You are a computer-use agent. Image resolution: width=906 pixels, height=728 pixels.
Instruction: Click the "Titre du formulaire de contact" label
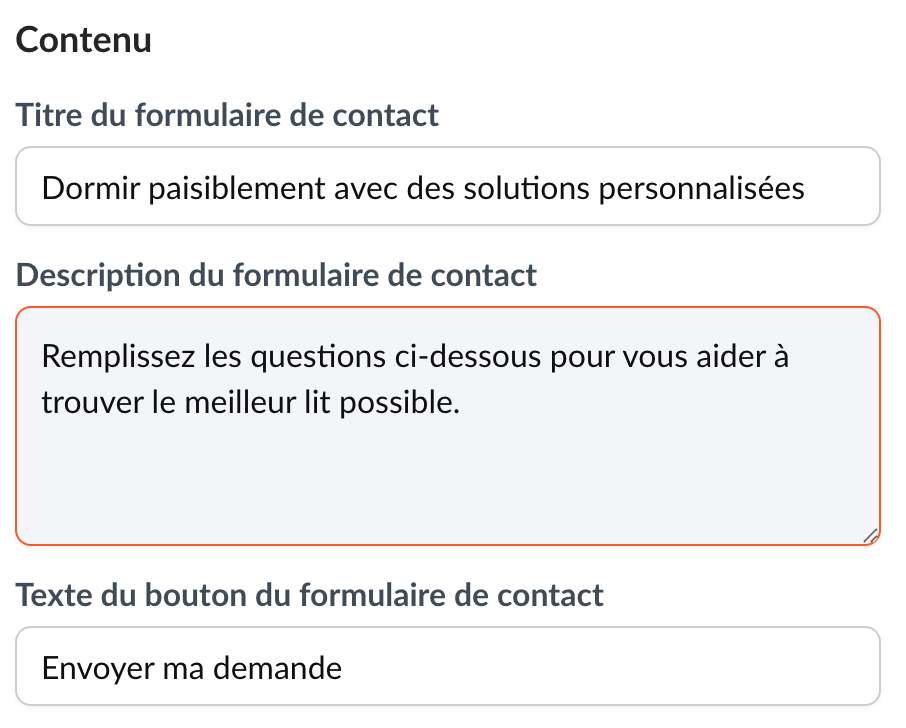click(228, 115)
